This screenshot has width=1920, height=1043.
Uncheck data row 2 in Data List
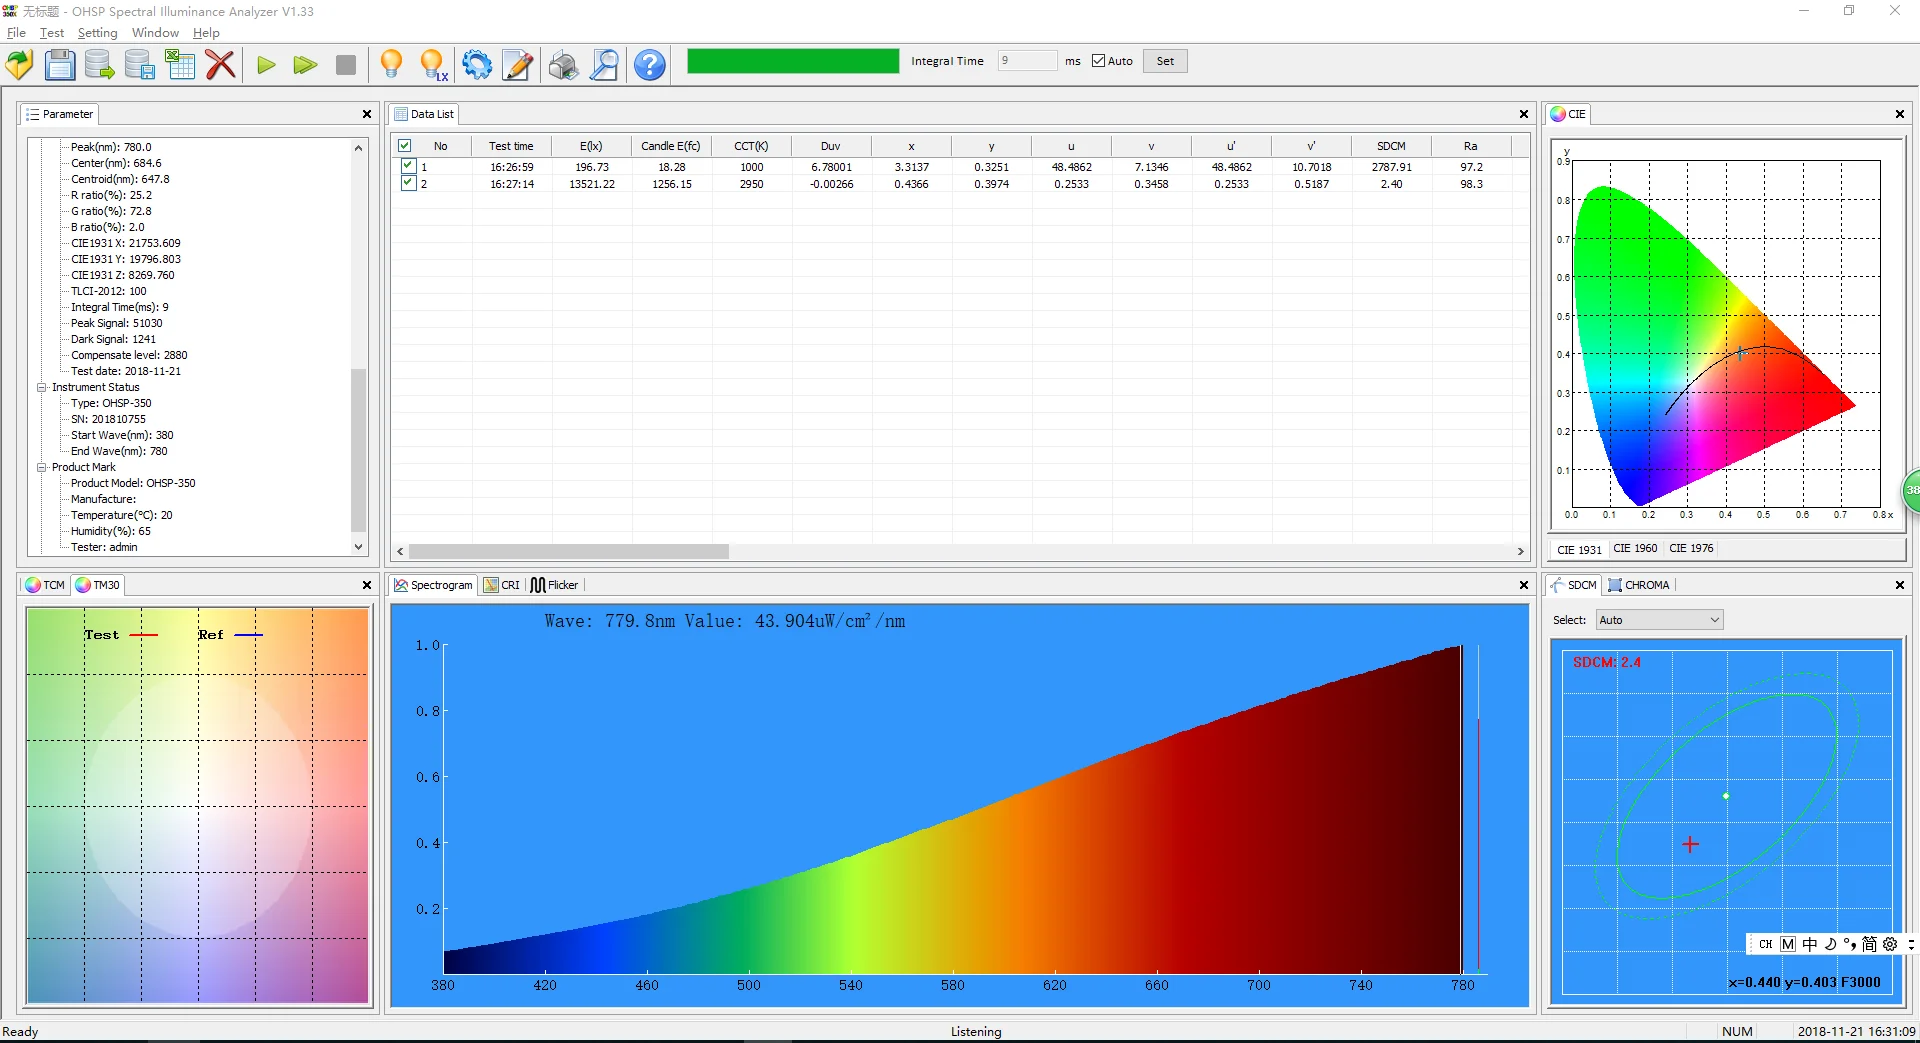[x=407, y=183]
